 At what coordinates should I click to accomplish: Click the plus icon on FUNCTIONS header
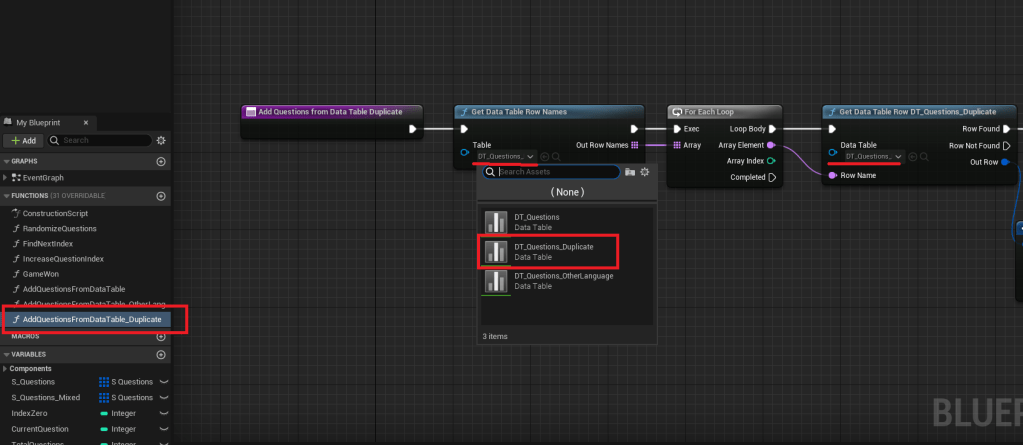(161, 196)
